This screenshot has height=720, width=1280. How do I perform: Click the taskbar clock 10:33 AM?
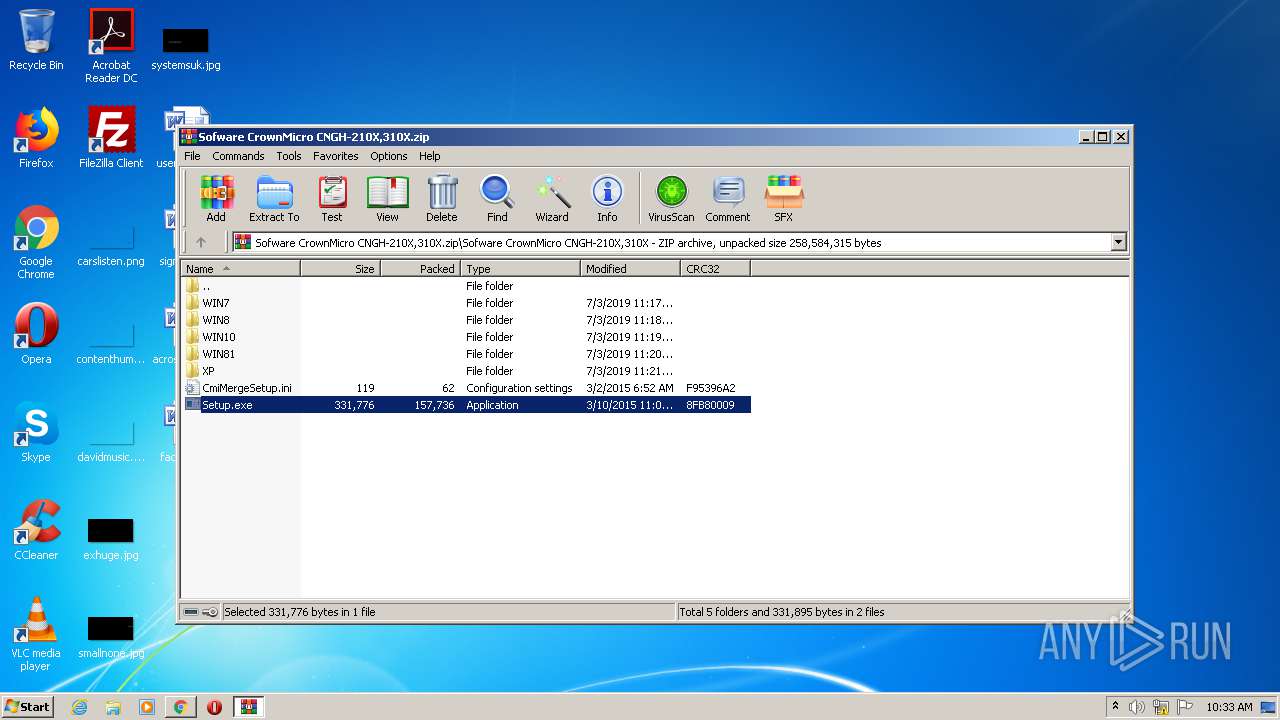pos(1229,707)
